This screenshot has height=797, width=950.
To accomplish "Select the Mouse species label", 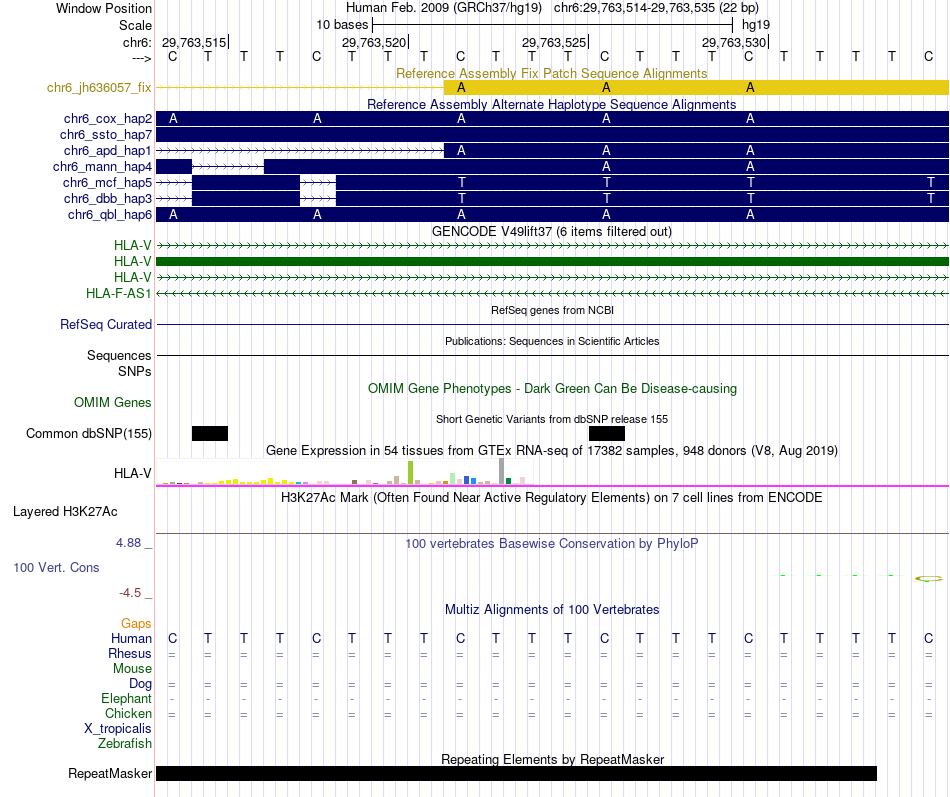I will coord(132,669).
